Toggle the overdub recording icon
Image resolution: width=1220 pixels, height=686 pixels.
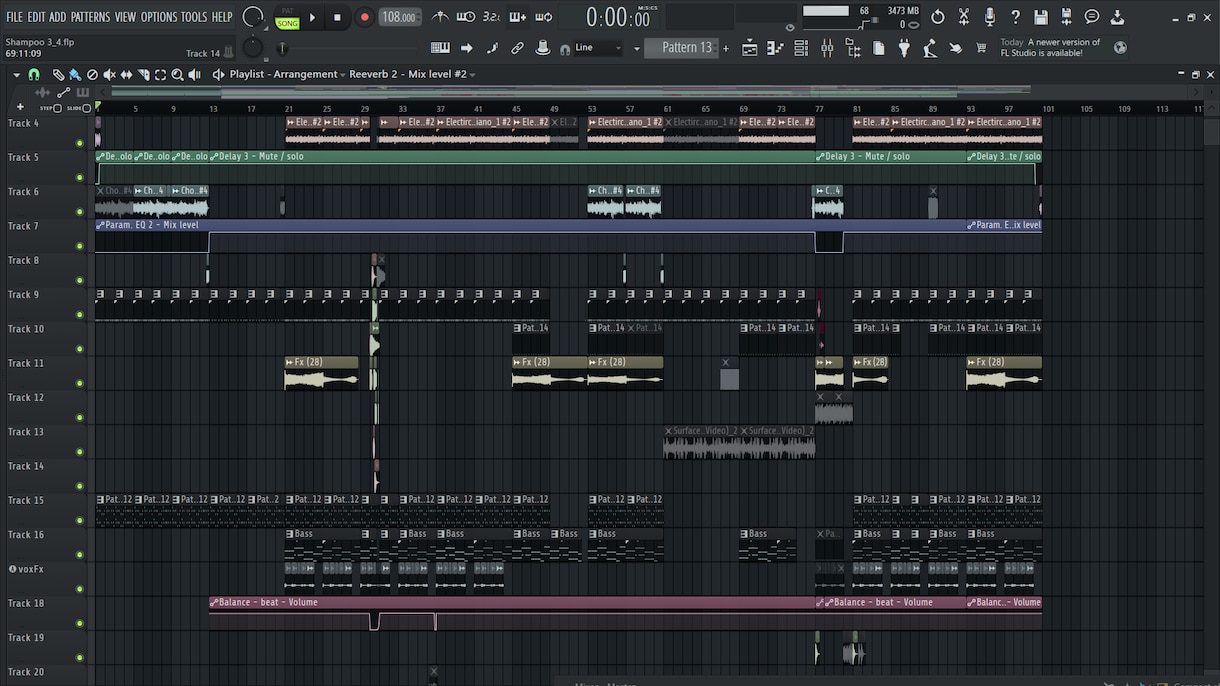(x=517, y=17)
